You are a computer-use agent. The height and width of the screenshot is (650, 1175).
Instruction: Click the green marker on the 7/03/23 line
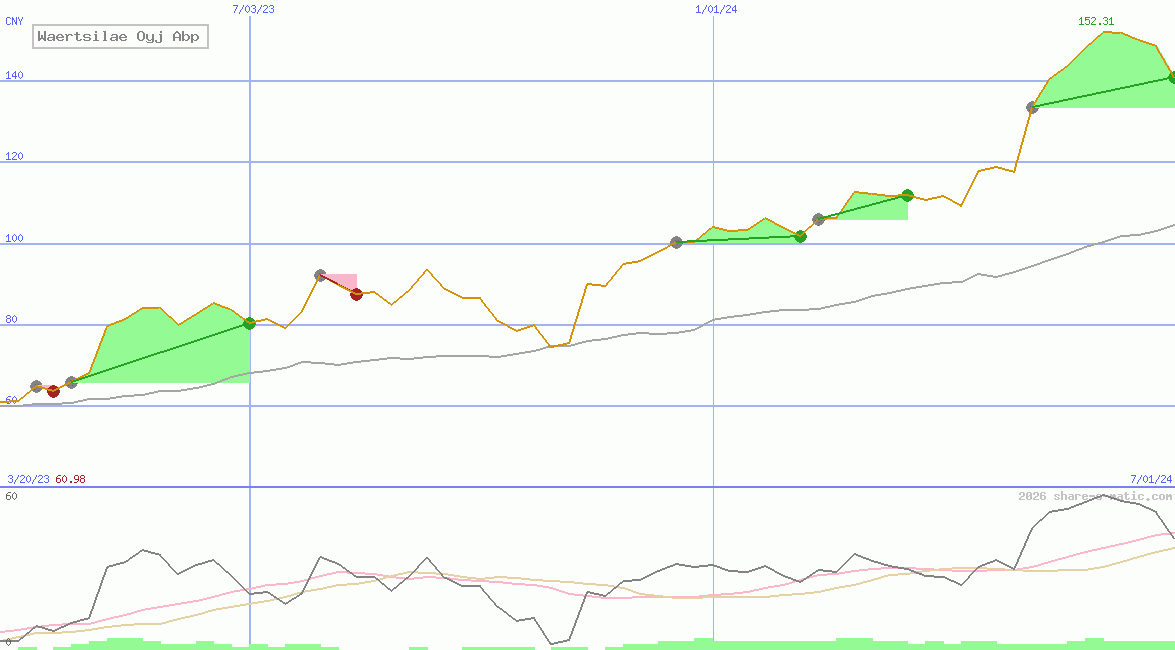pyautogui.click(x=249, y=323)
